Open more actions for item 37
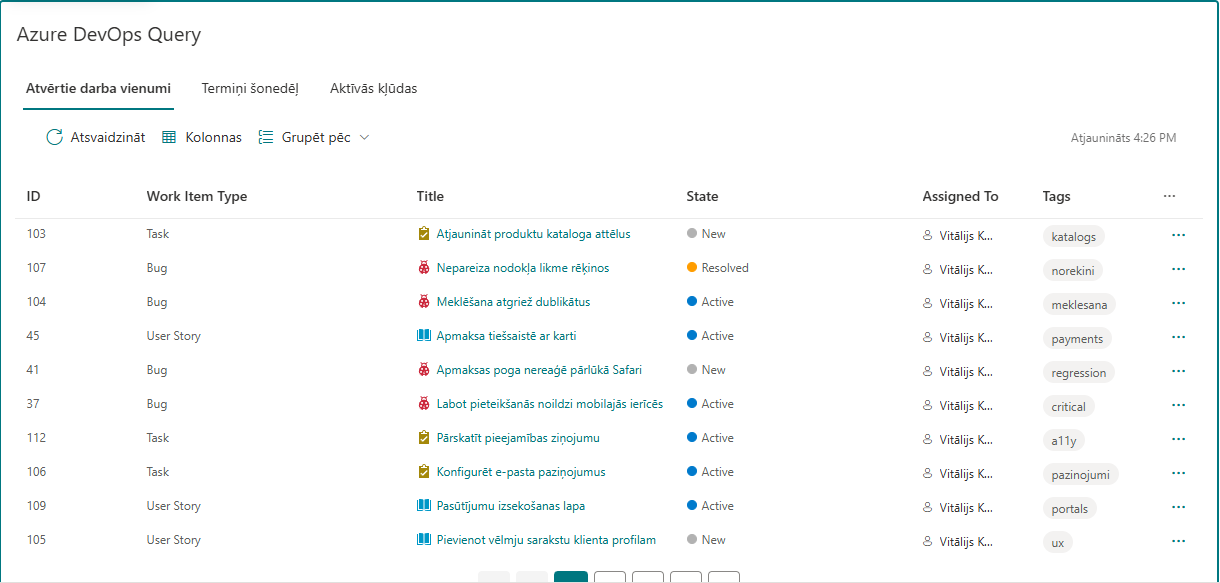The height and width of the screenshot is (583, 1220). tap(1178, 404)
